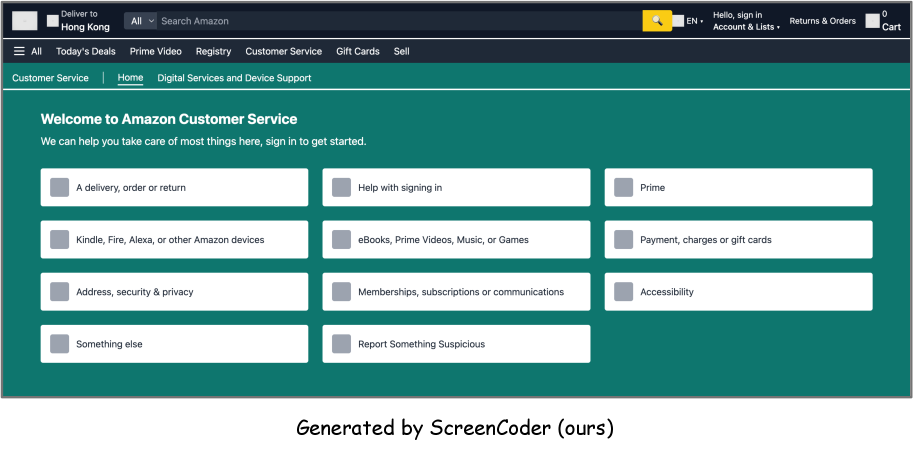
Task: Open the All hamburger menu
Action: pyautogui.click(x=28, y=51)
